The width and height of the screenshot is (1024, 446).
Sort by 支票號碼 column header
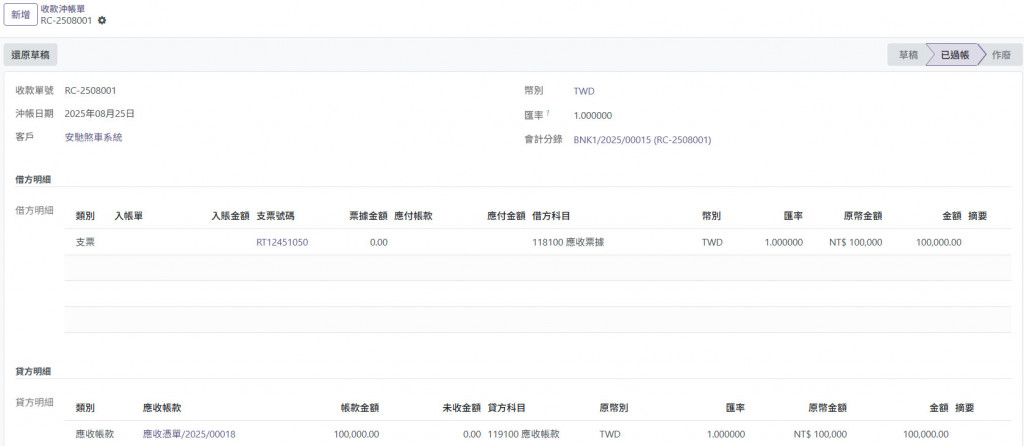pos(275,216)
